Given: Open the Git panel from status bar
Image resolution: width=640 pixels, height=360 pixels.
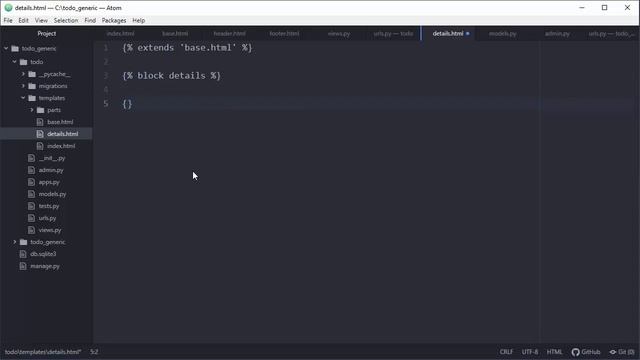Looking at the screenshot, I should coord(622,352).
